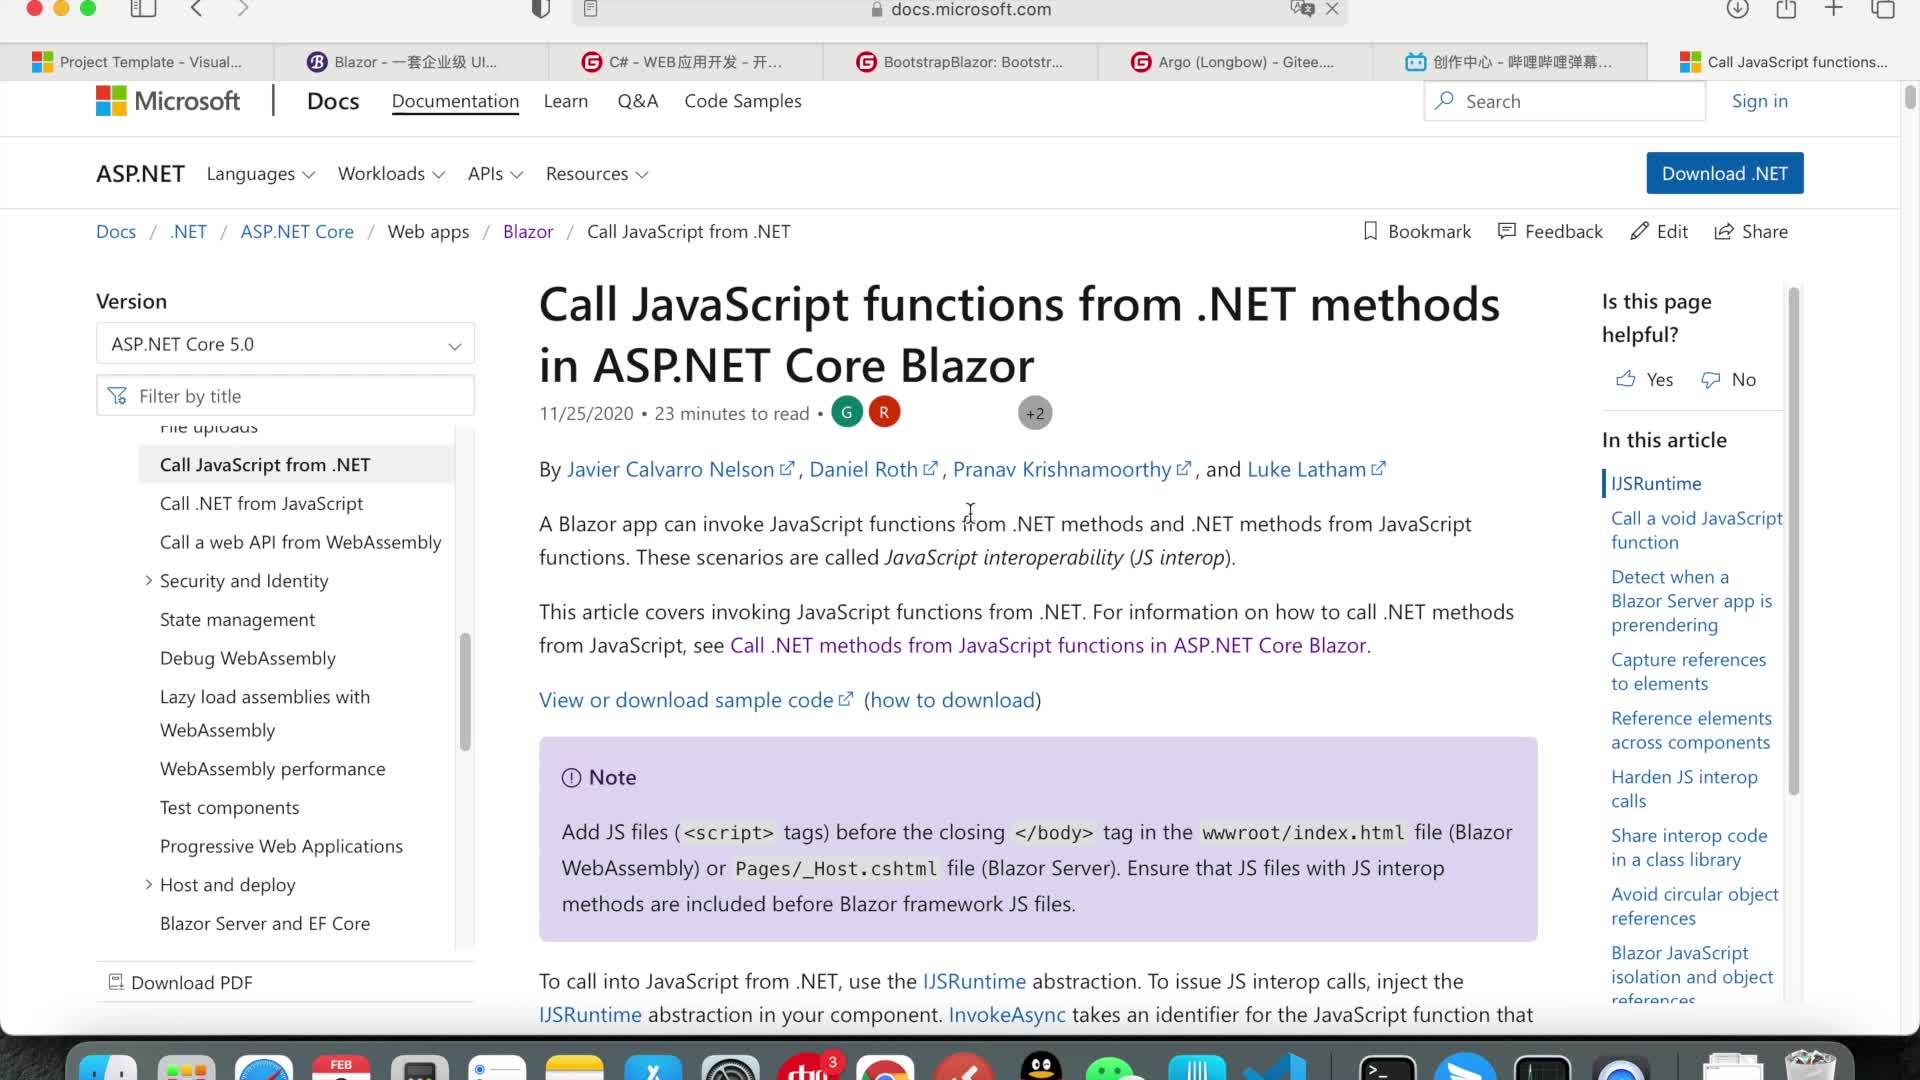Mark the page helpful with Yes
Viewport: 1920px width, 1080px height.
point(1643,379)
